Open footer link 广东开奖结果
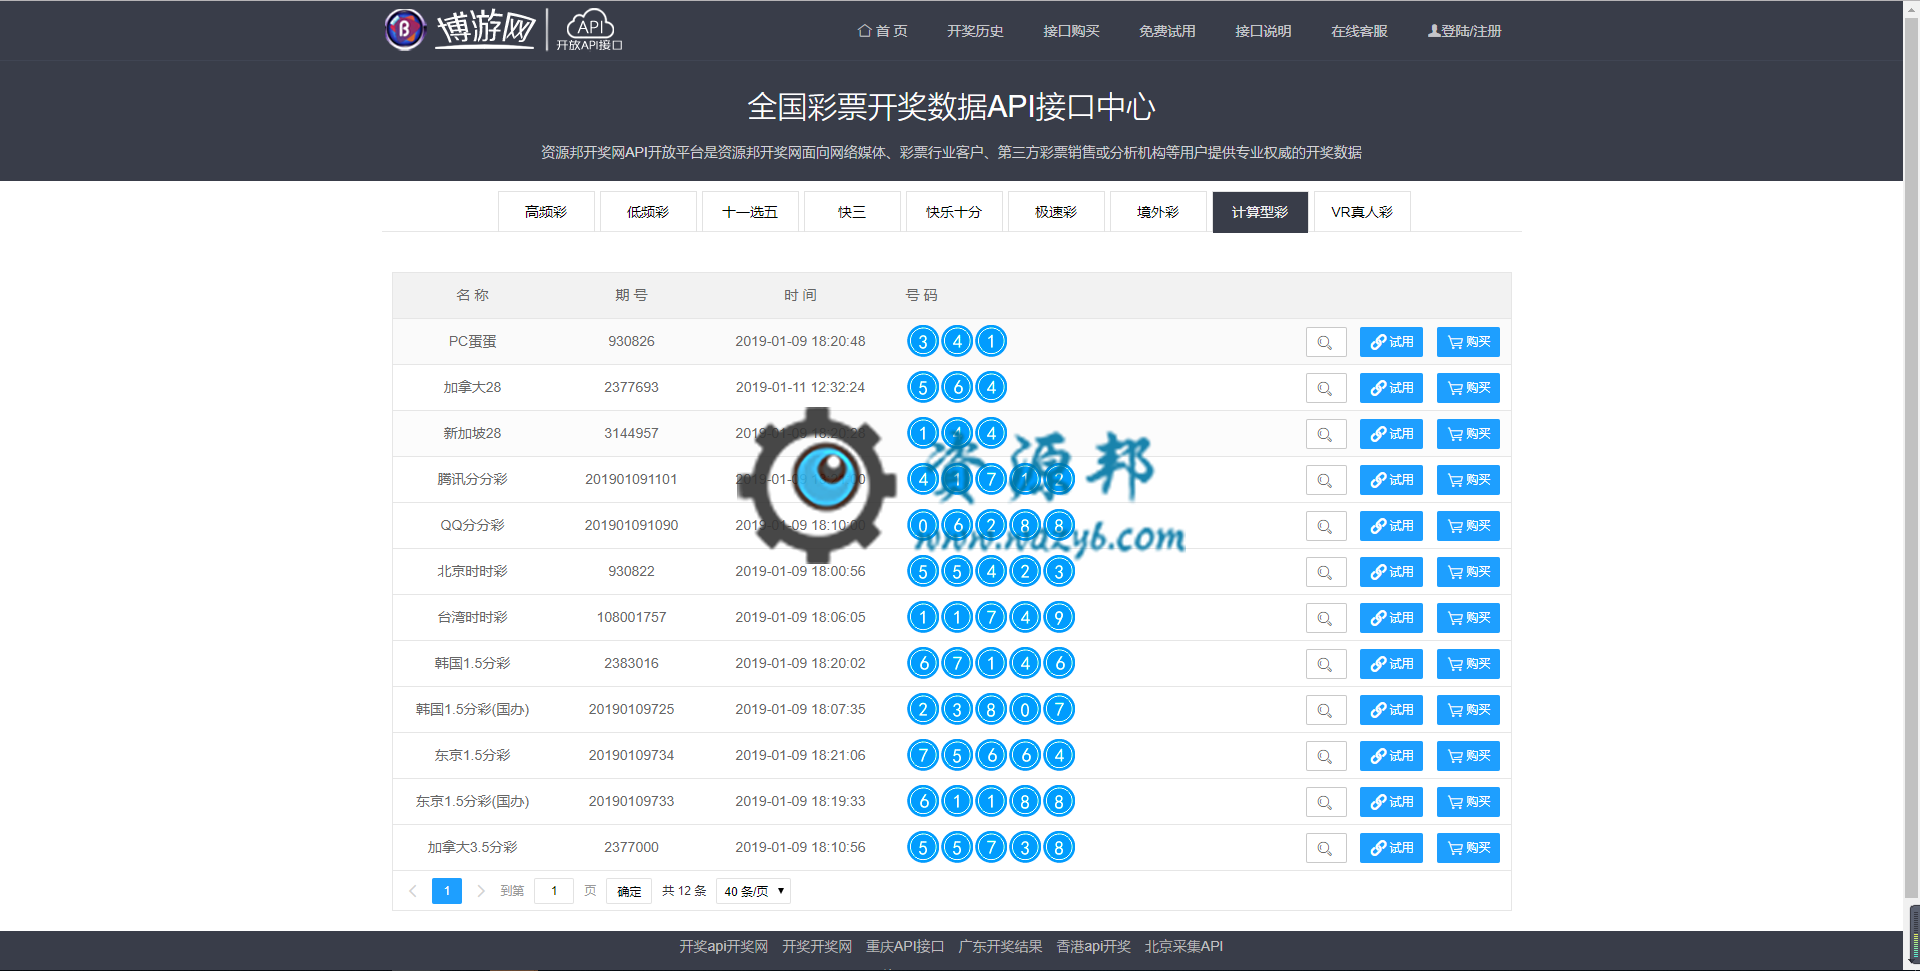This screenshot has width=1920, height=971. click(1000, 947)
